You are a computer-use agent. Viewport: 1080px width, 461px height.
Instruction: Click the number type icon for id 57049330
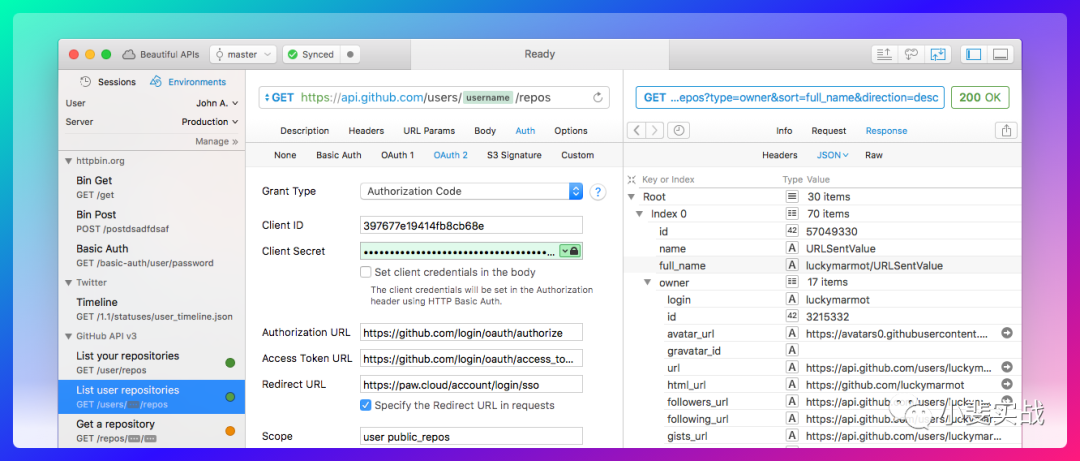click(x=792, y=231)
